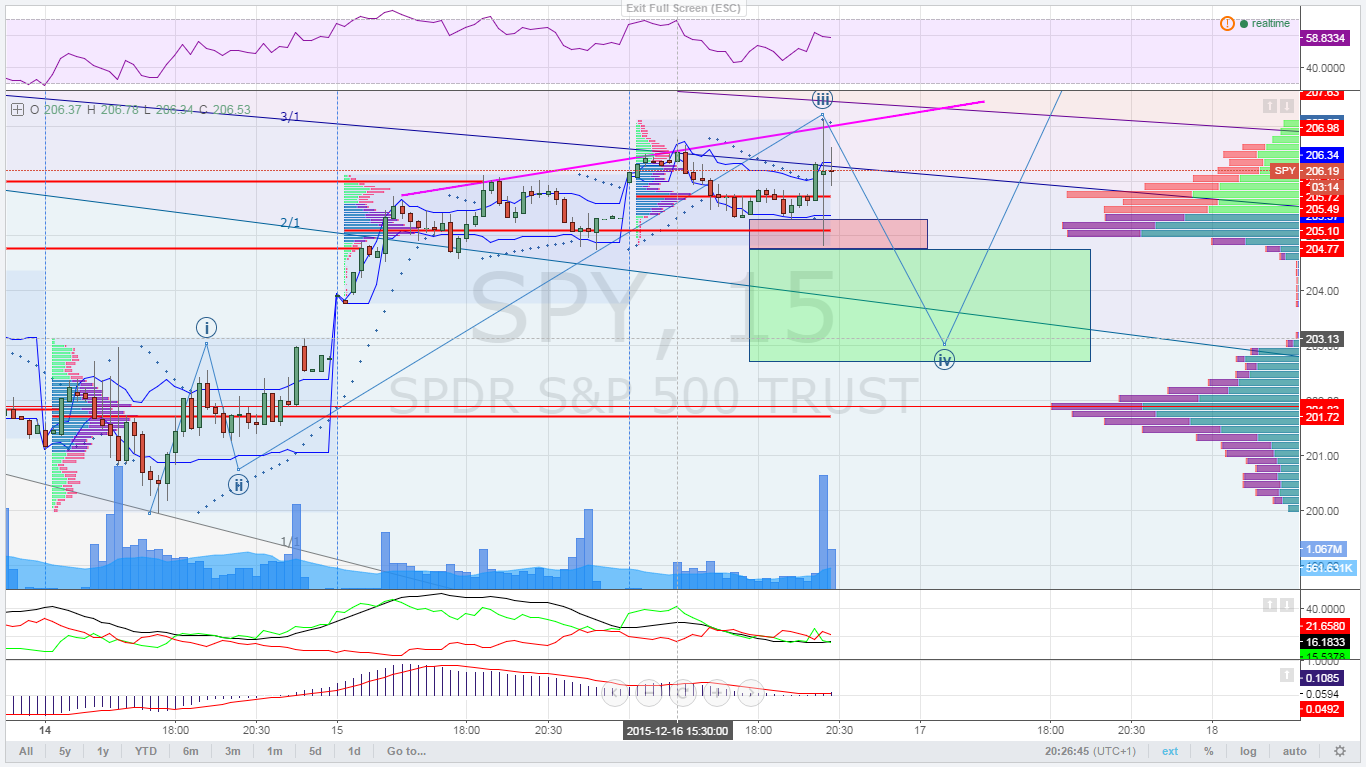Select the 3/1 Gann fan label
Screen dimensions: 1366x767
pyautogui.click(x=291, y=117)
